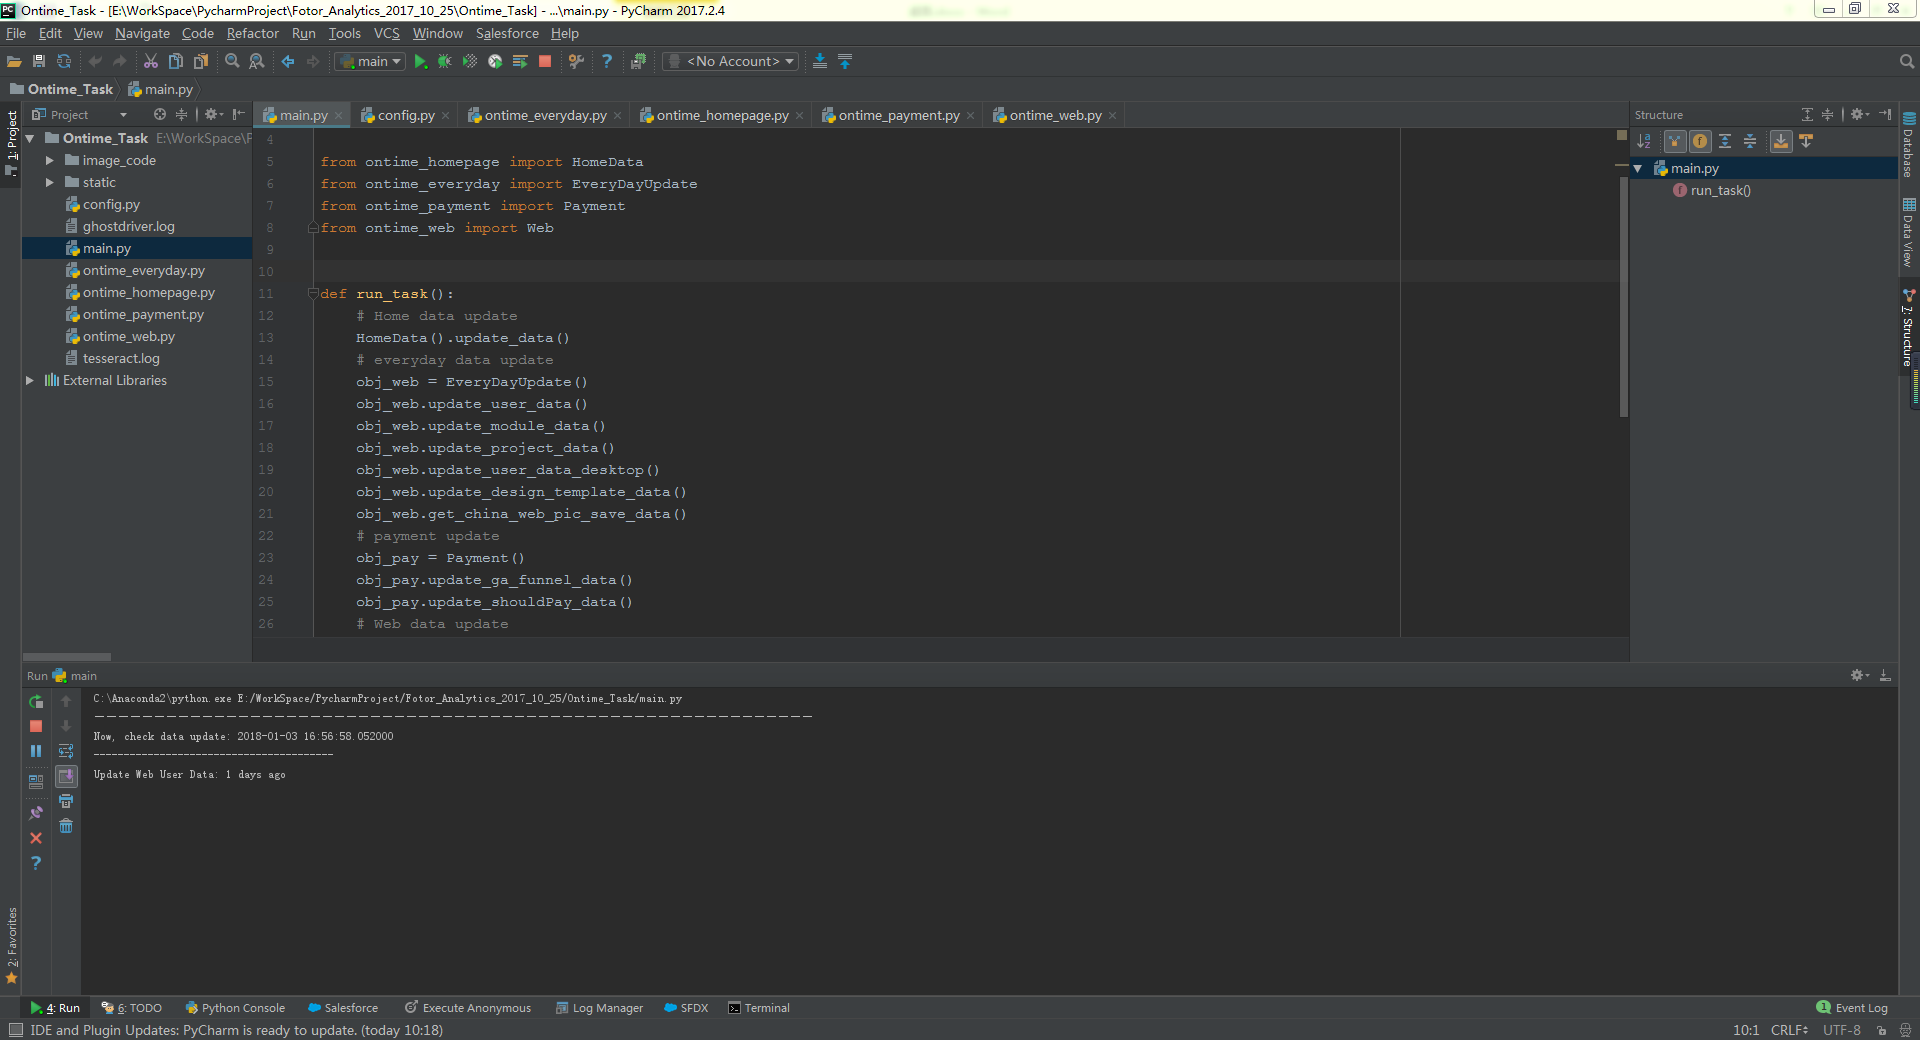
Task: Toggle Scroll to the end in Run panel
Action: pos(66,776)
